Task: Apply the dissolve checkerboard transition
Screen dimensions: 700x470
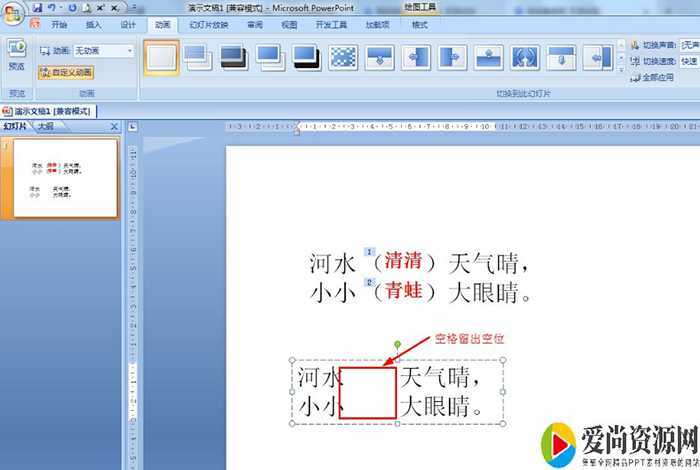Action: (343, 58)
